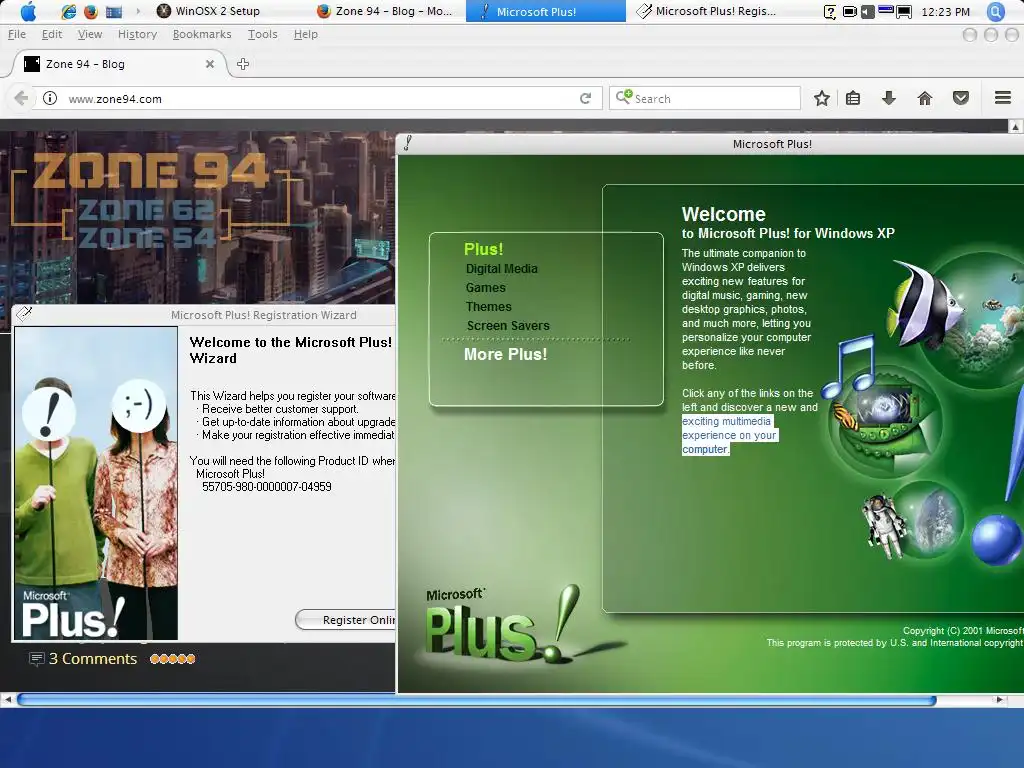
Task: Select Microsoft Plus! Registration taskbar item
Action: pyautogui.click(x=706, y=11)
